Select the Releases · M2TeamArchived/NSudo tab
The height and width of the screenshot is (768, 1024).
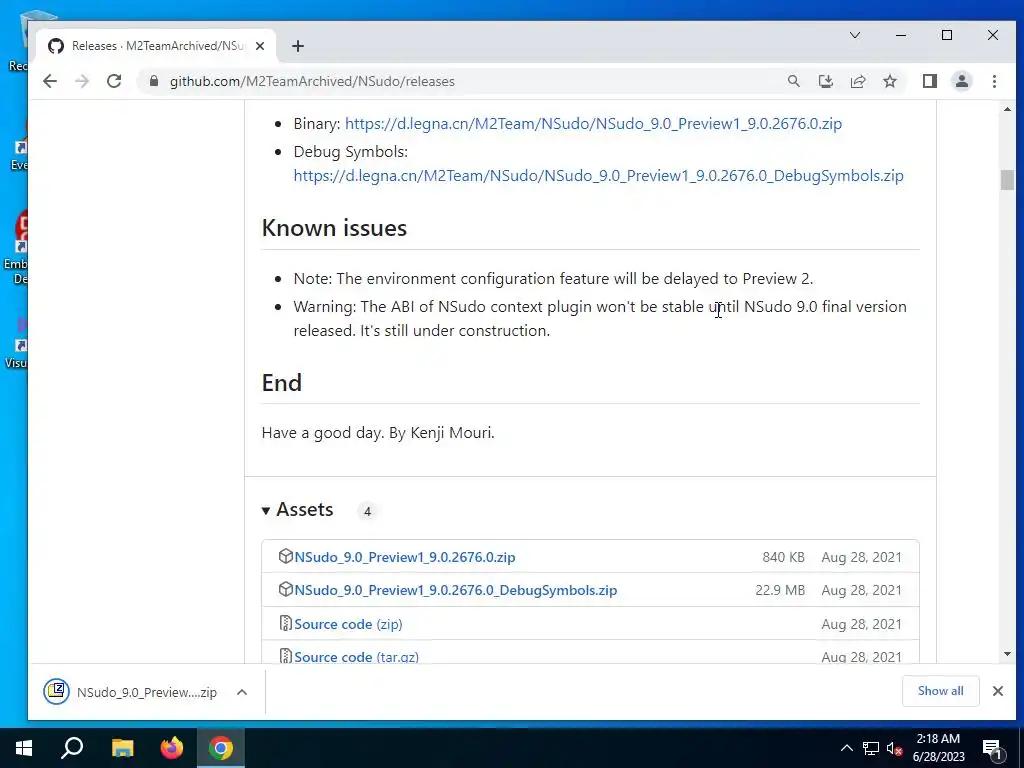click(157, 46)
